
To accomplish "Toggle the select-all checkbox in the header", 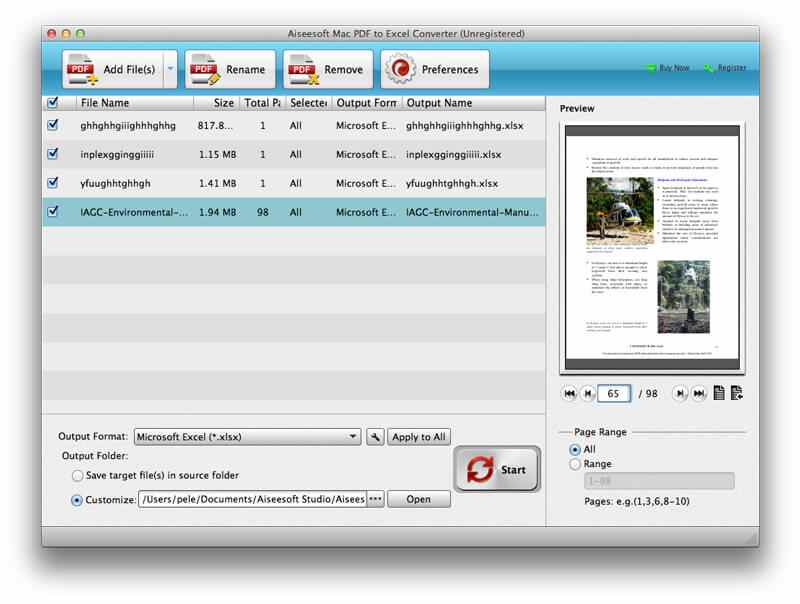I will click(52, 102).
